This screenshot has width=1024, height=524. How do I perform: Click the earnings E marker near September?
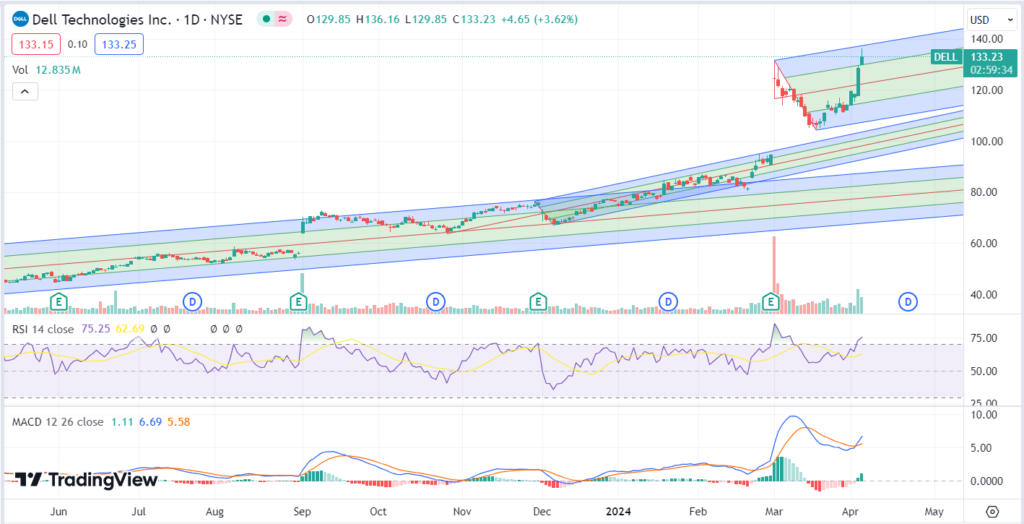[x=298, y=301]
